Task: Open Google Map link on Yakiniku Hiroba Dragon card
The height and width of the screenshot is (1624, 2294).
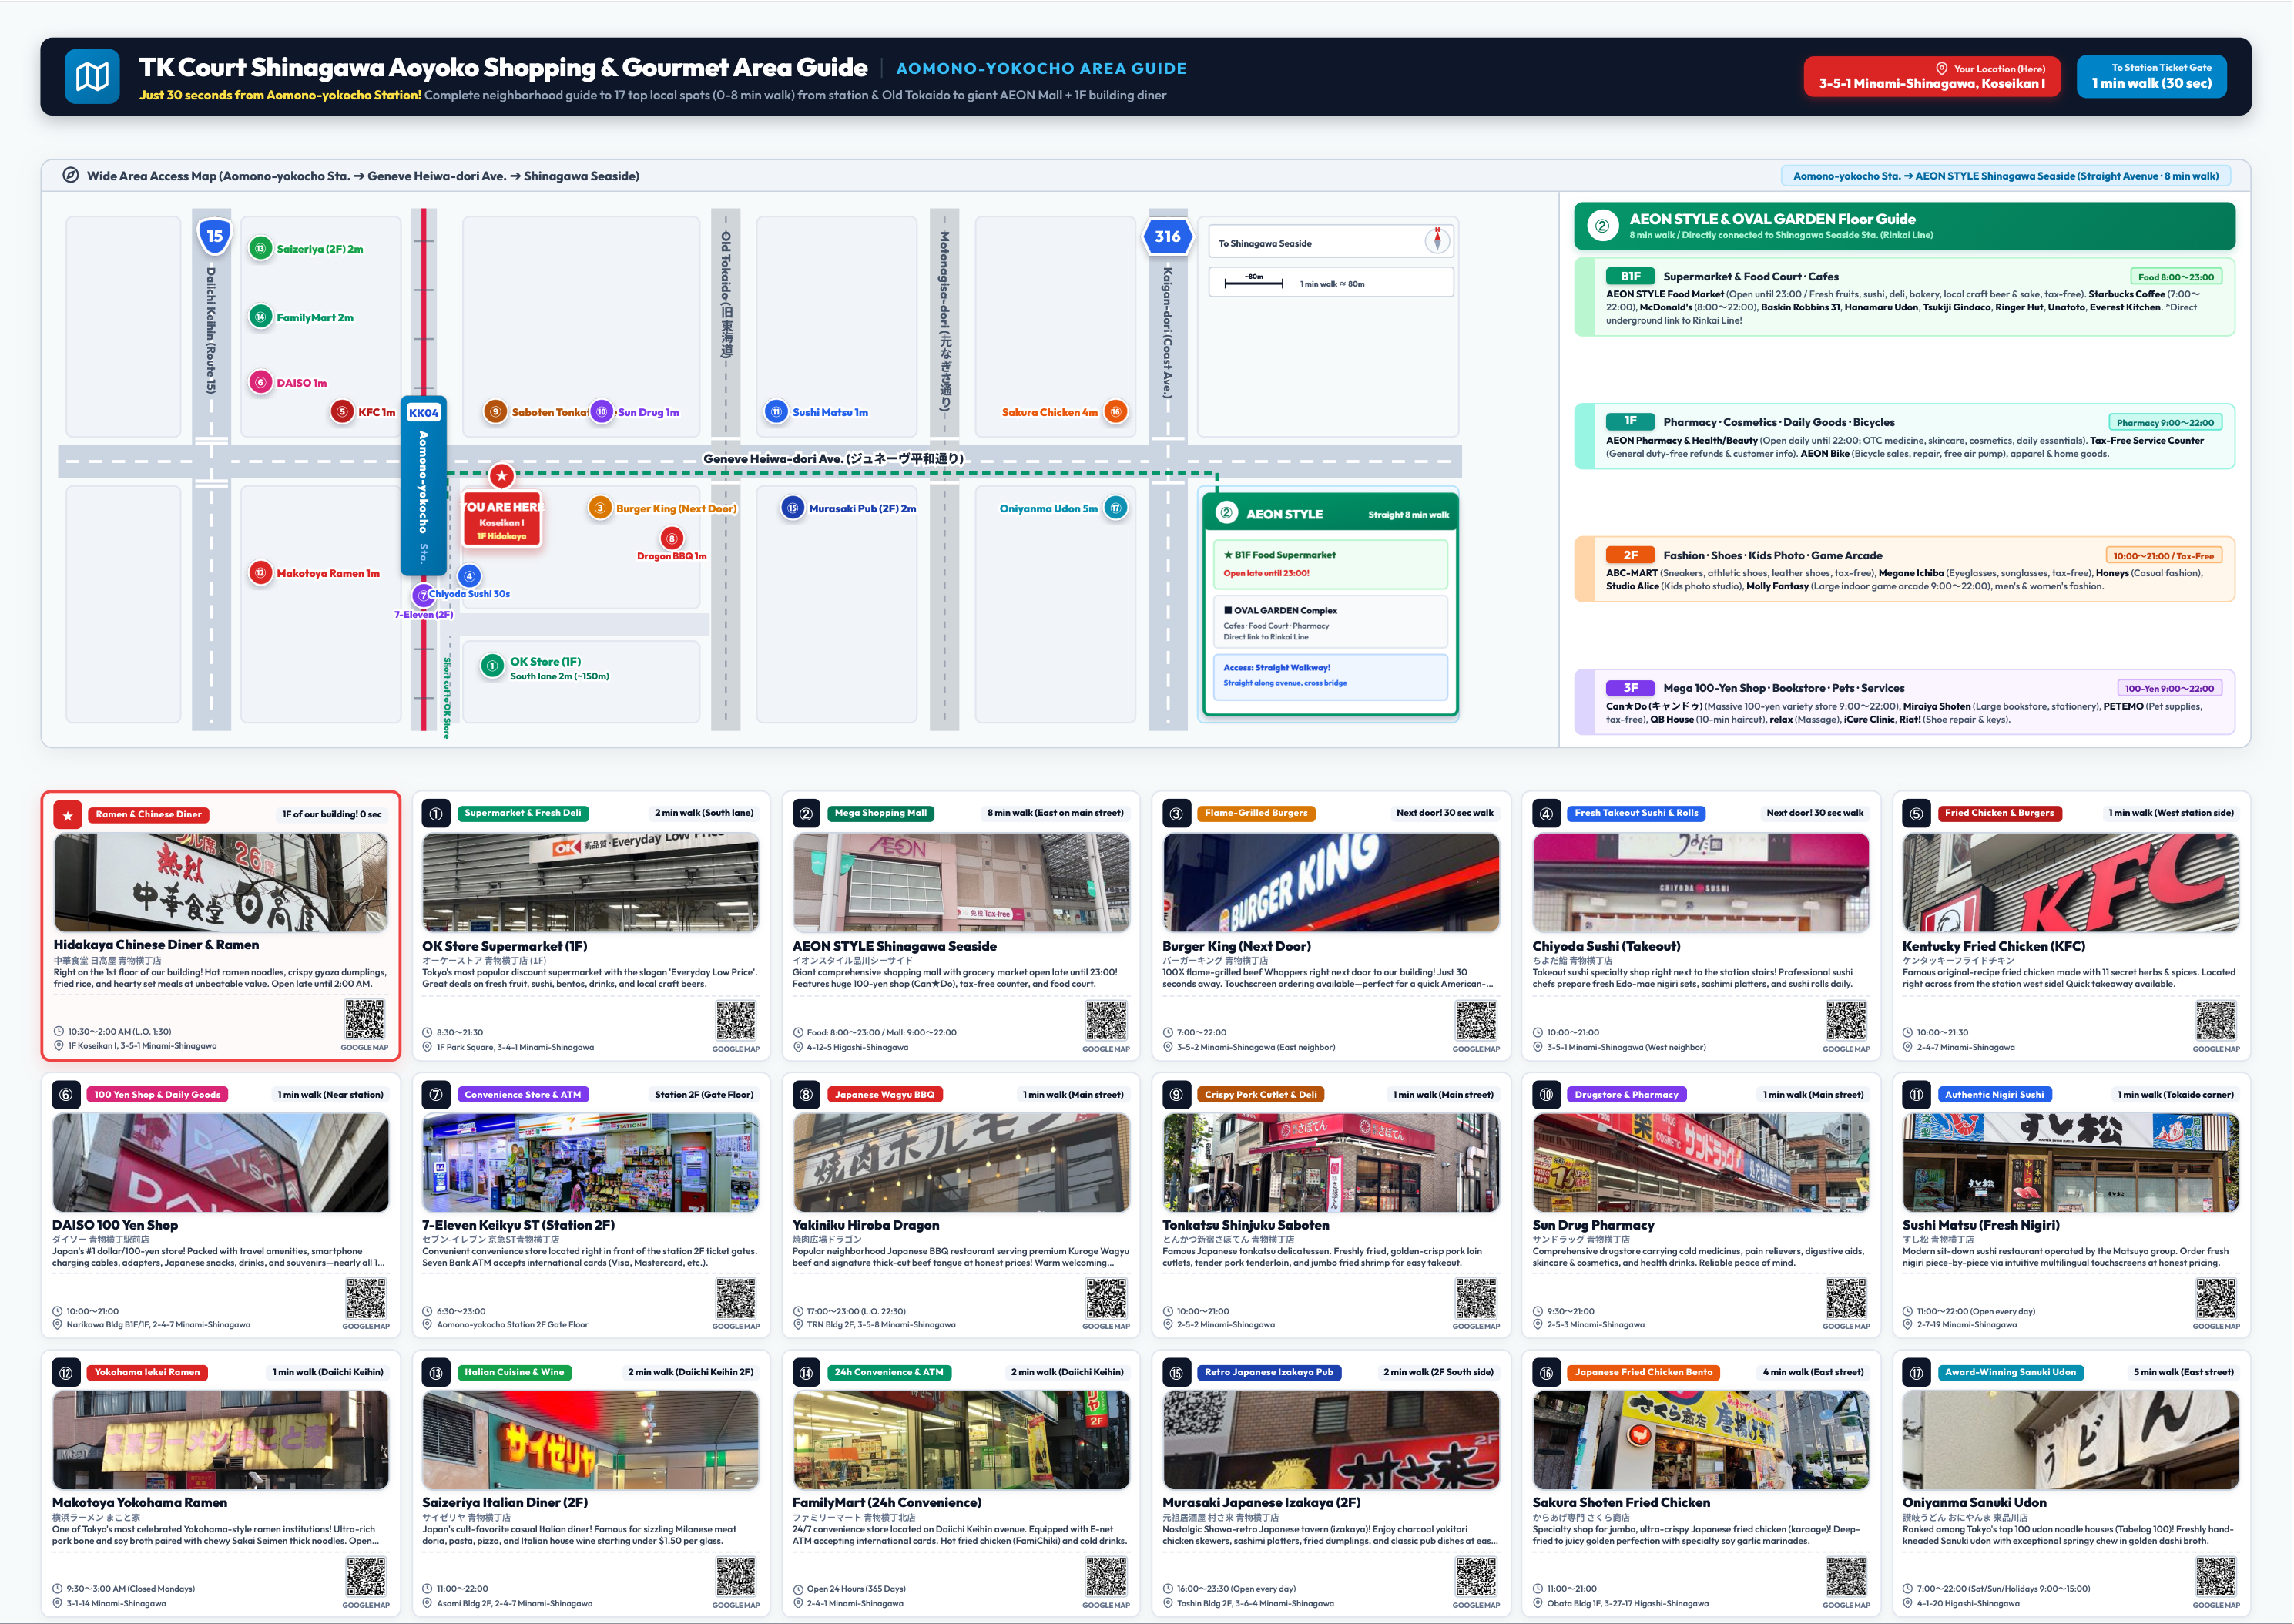Action: [1105, 1327]
